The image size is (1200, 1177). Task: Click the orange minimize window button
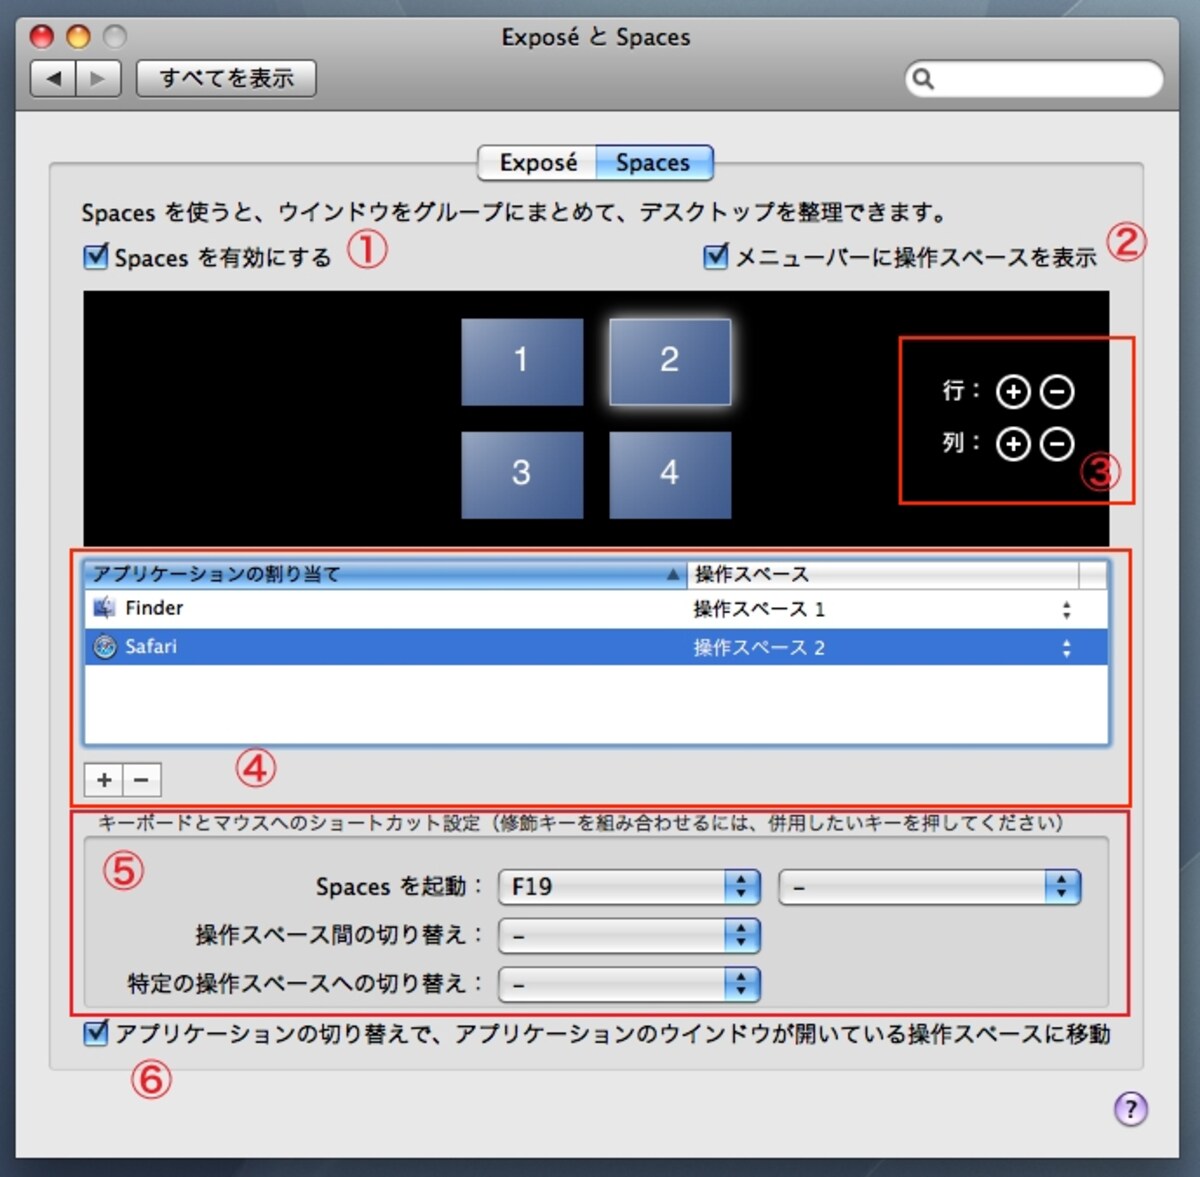pyautogui.click(x=78, y=37)
